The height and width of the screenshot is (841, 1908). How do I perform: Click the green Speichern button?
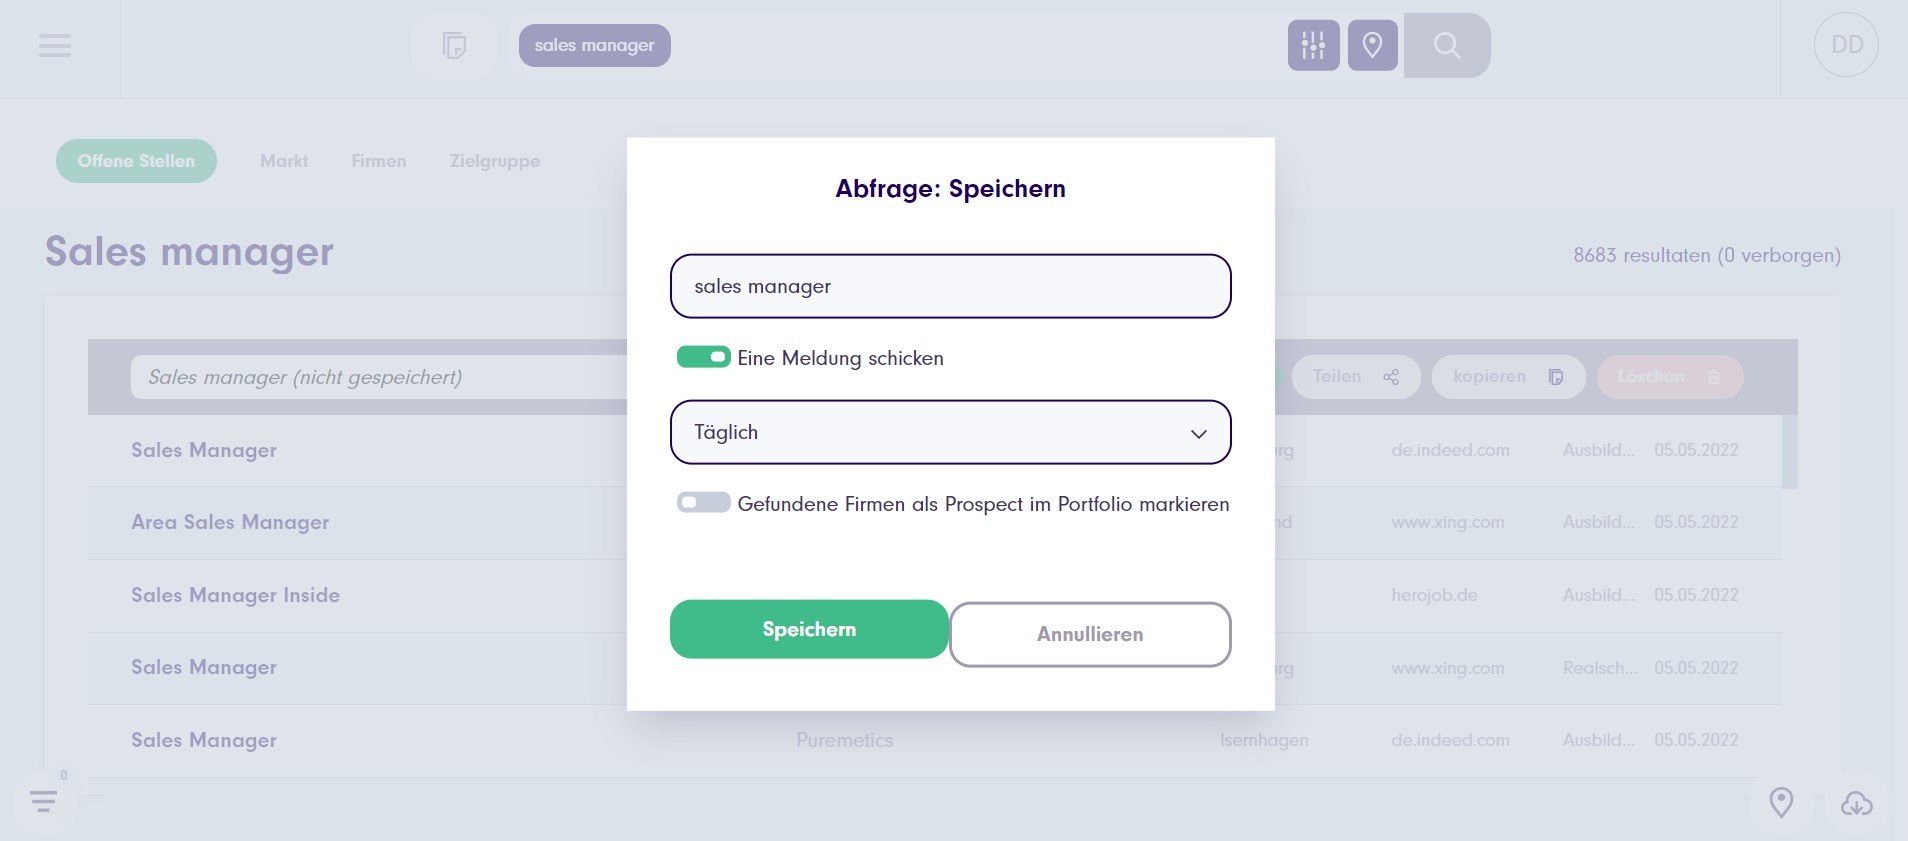[809, 629]
